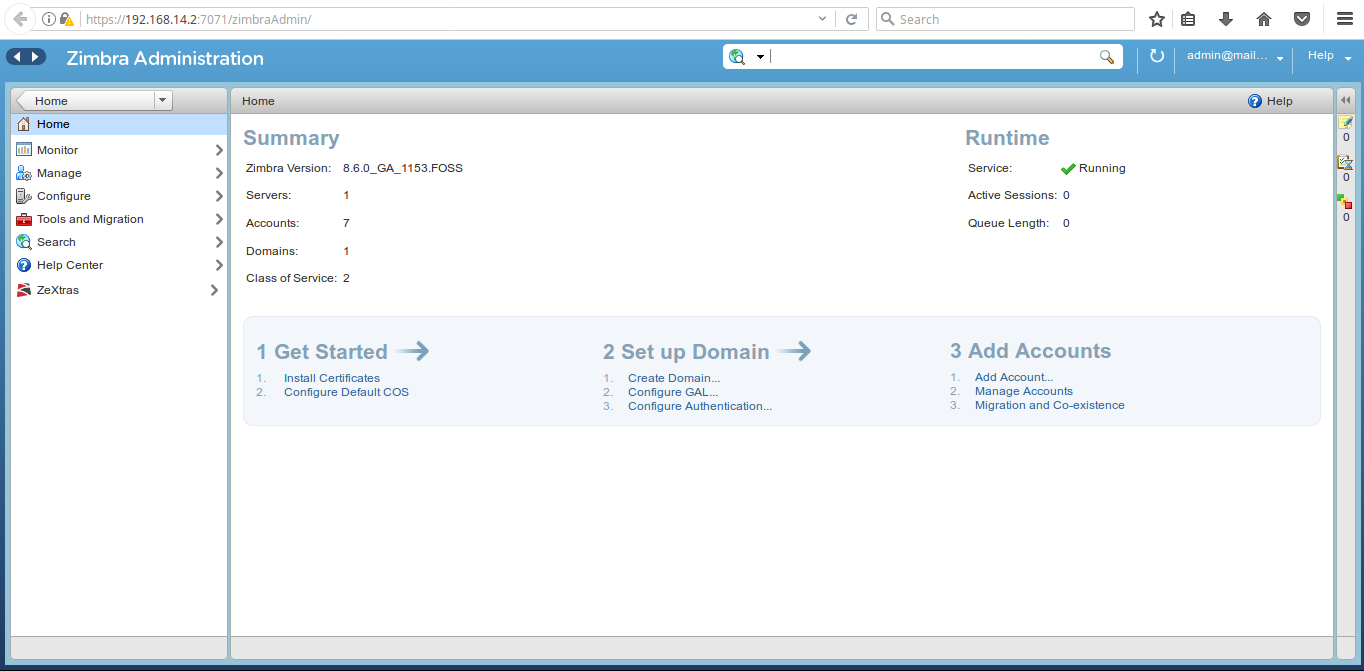Click the Search globe icon in sidebar

click(x=24, y=242)
